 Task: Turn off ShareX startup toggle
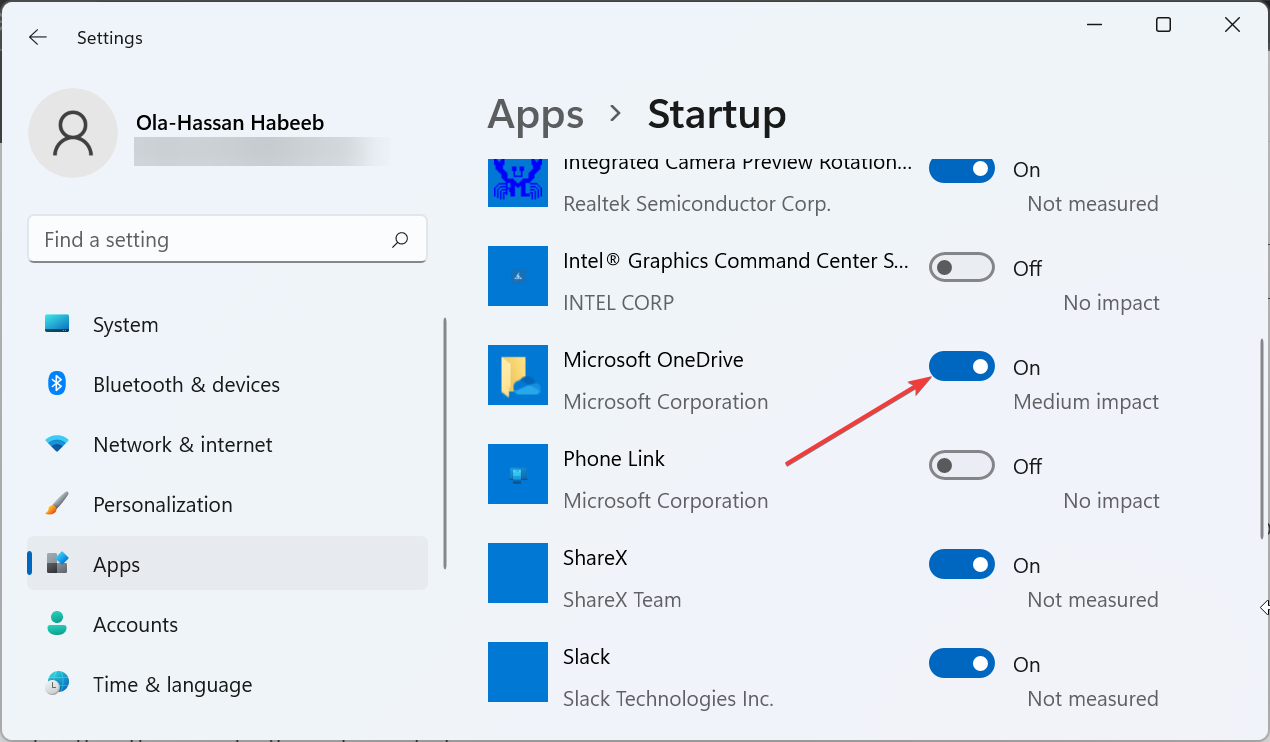962,565
